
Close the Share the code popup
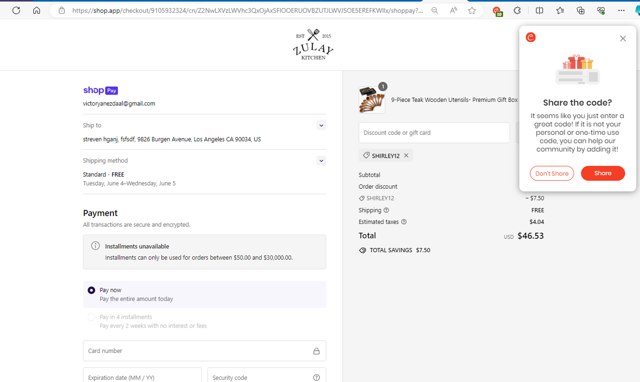tap(623, 38)
